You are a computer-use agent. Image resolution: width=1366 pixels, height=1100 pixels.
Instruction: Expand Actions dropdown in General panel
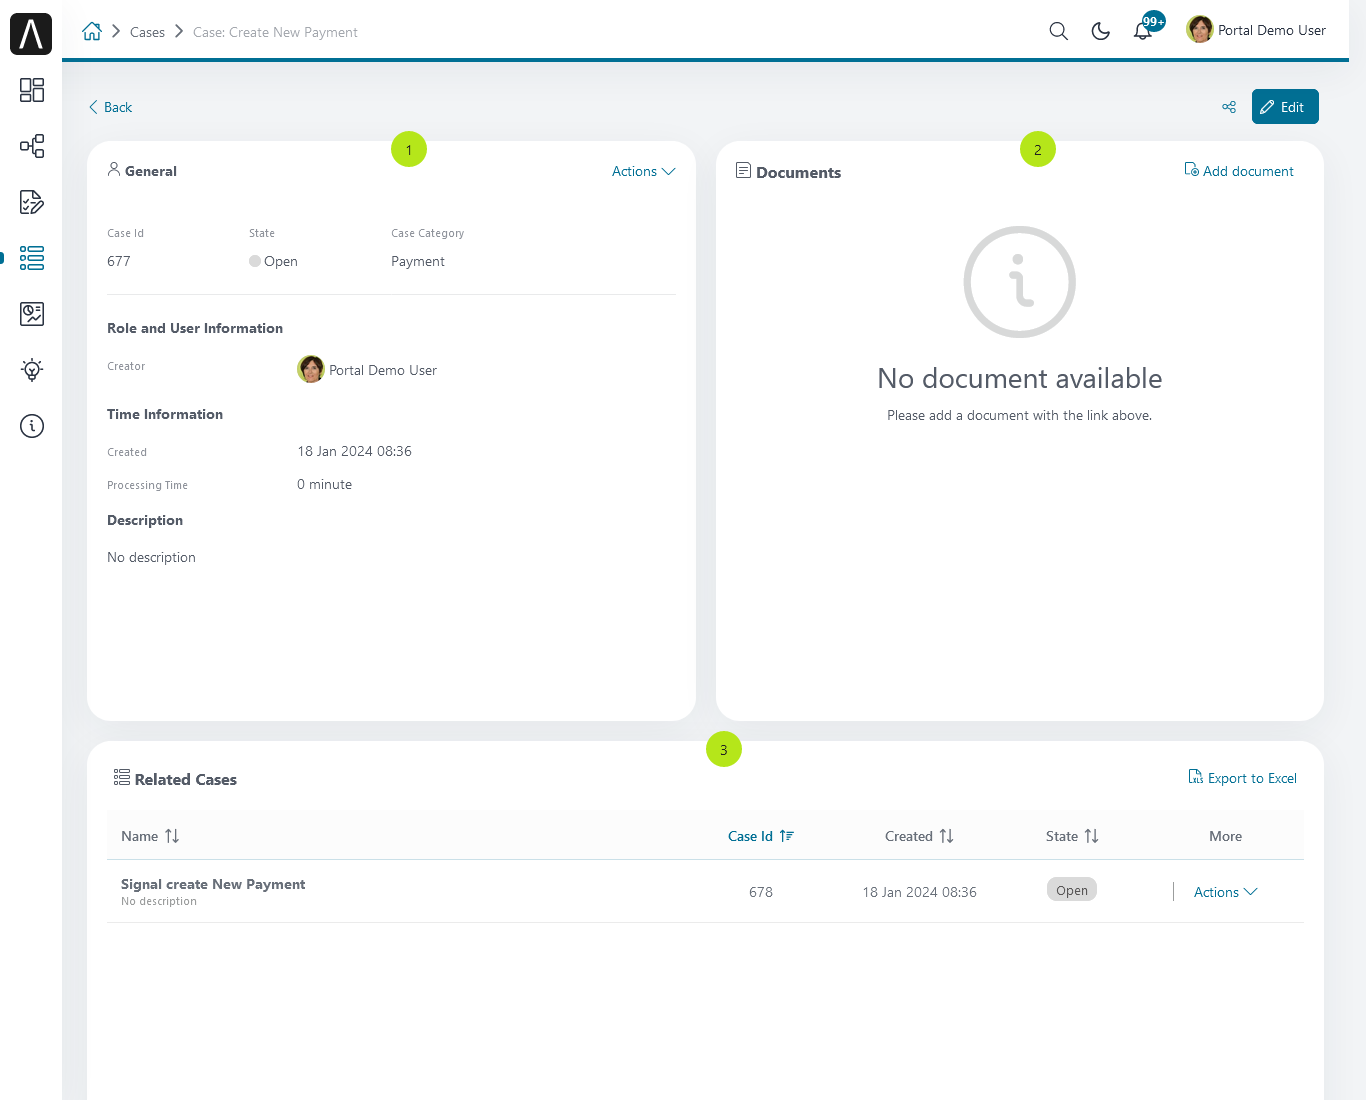[644, 171]
